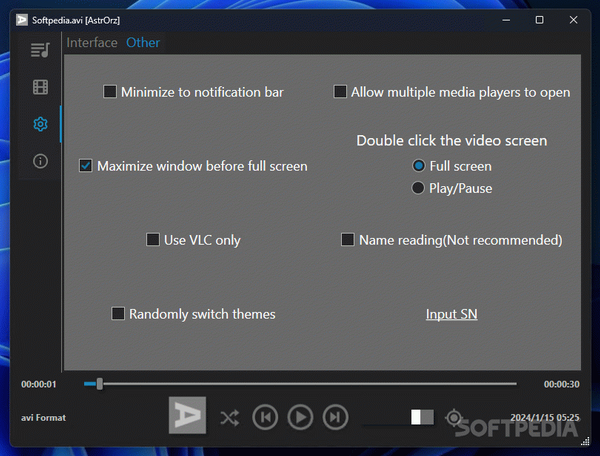Skip to previous track
Screen dimensions: 600x456
[265, 417]
